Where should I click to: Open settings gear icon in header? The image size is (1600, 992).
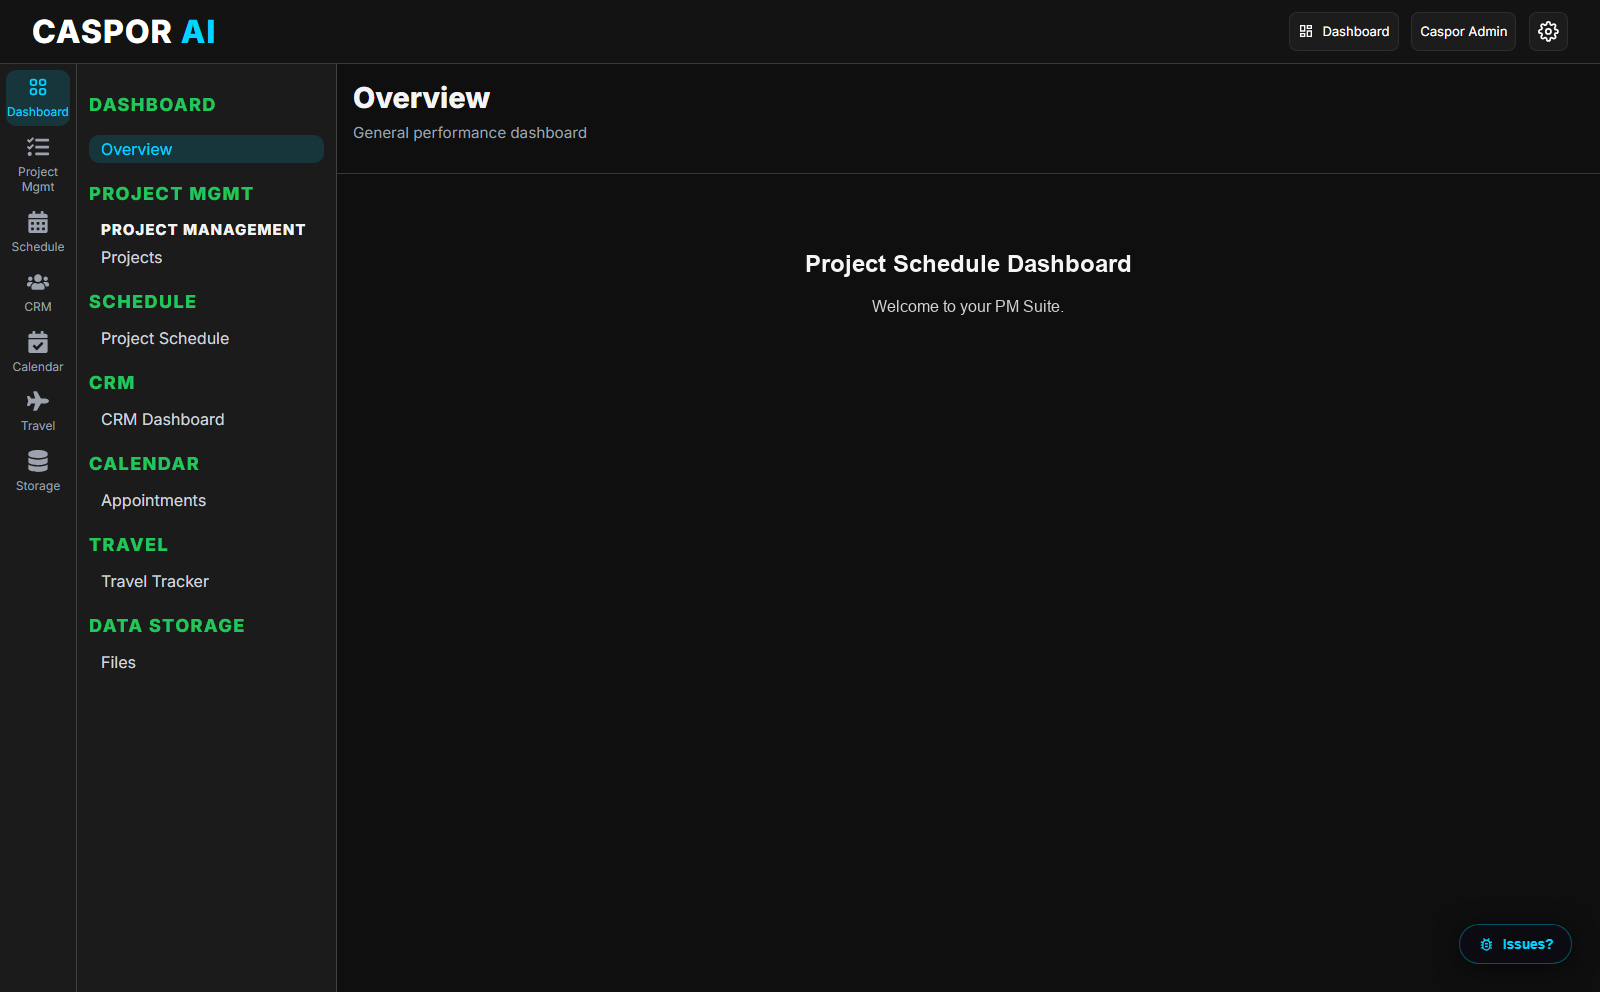1548,31
